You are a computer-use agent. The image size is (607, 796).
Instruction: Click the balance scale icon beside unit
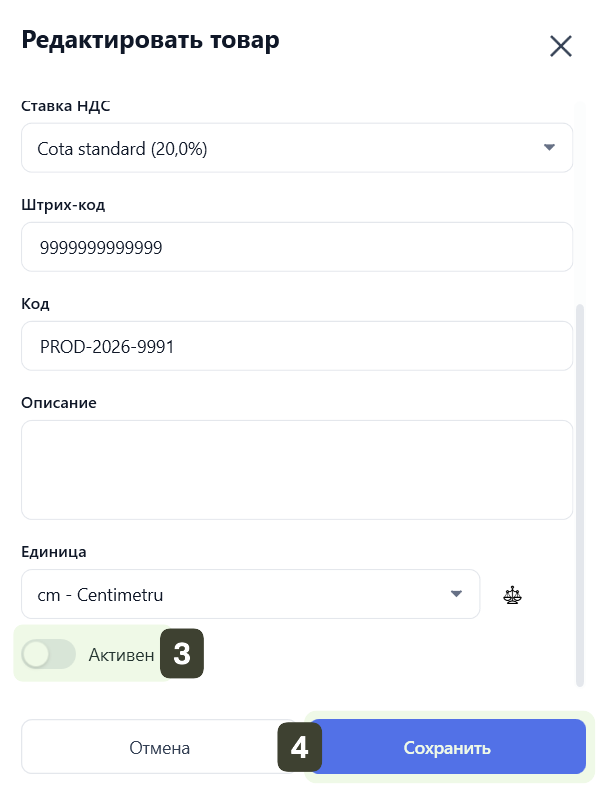pos(514,595)
